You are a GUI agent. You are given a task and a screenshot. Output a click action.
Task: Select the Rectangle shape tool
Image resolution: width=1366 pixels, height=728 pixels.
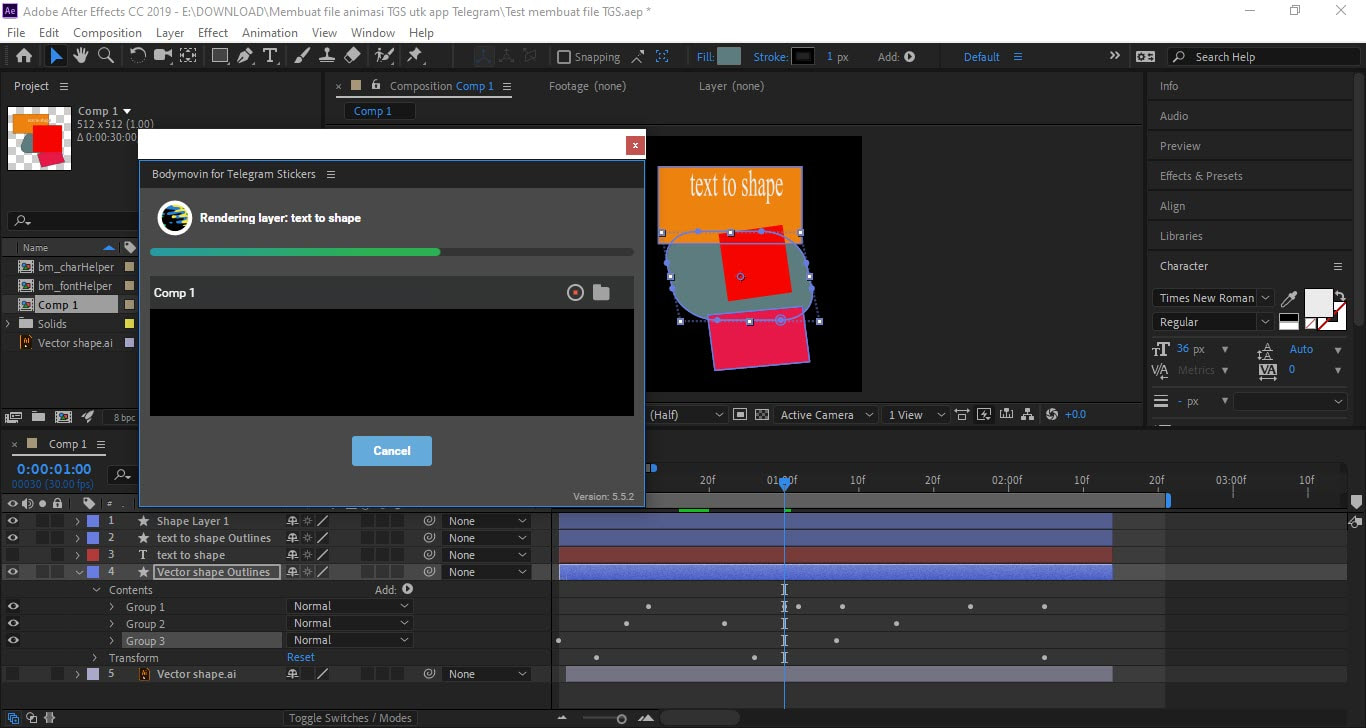tap(220, 56)
